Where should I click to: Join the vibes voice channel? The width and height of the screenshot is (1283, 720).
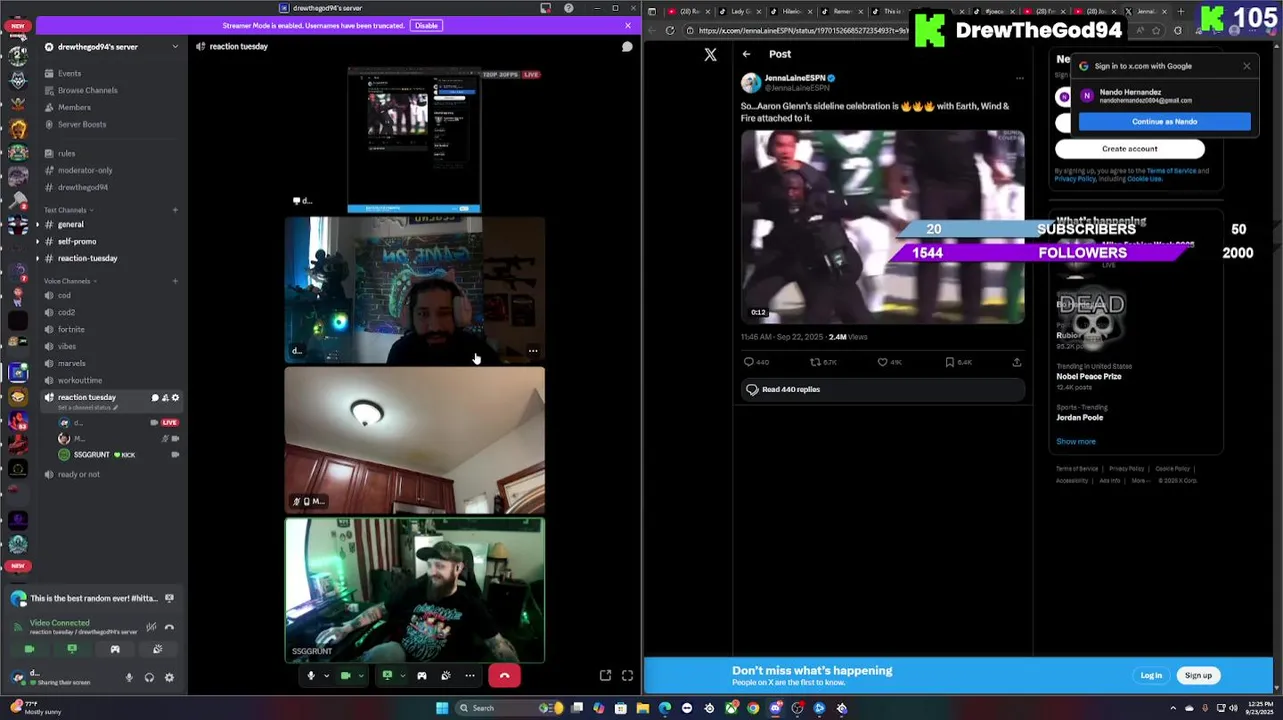click(67, 346)
